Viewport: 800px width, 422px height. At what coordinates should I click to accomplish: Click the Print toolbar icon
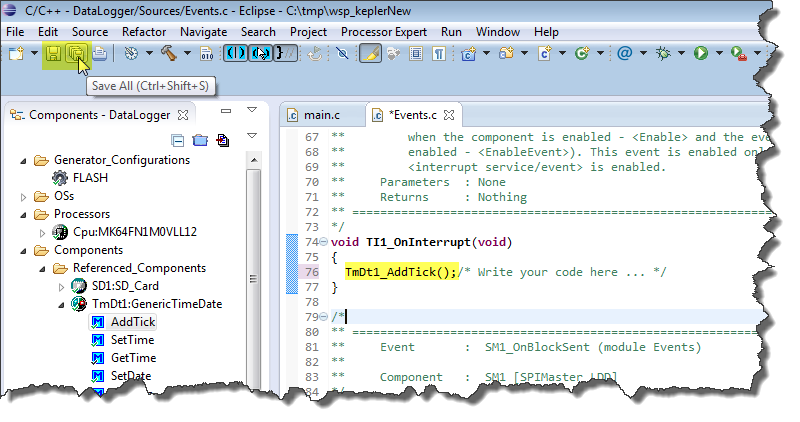click(98, 53)
